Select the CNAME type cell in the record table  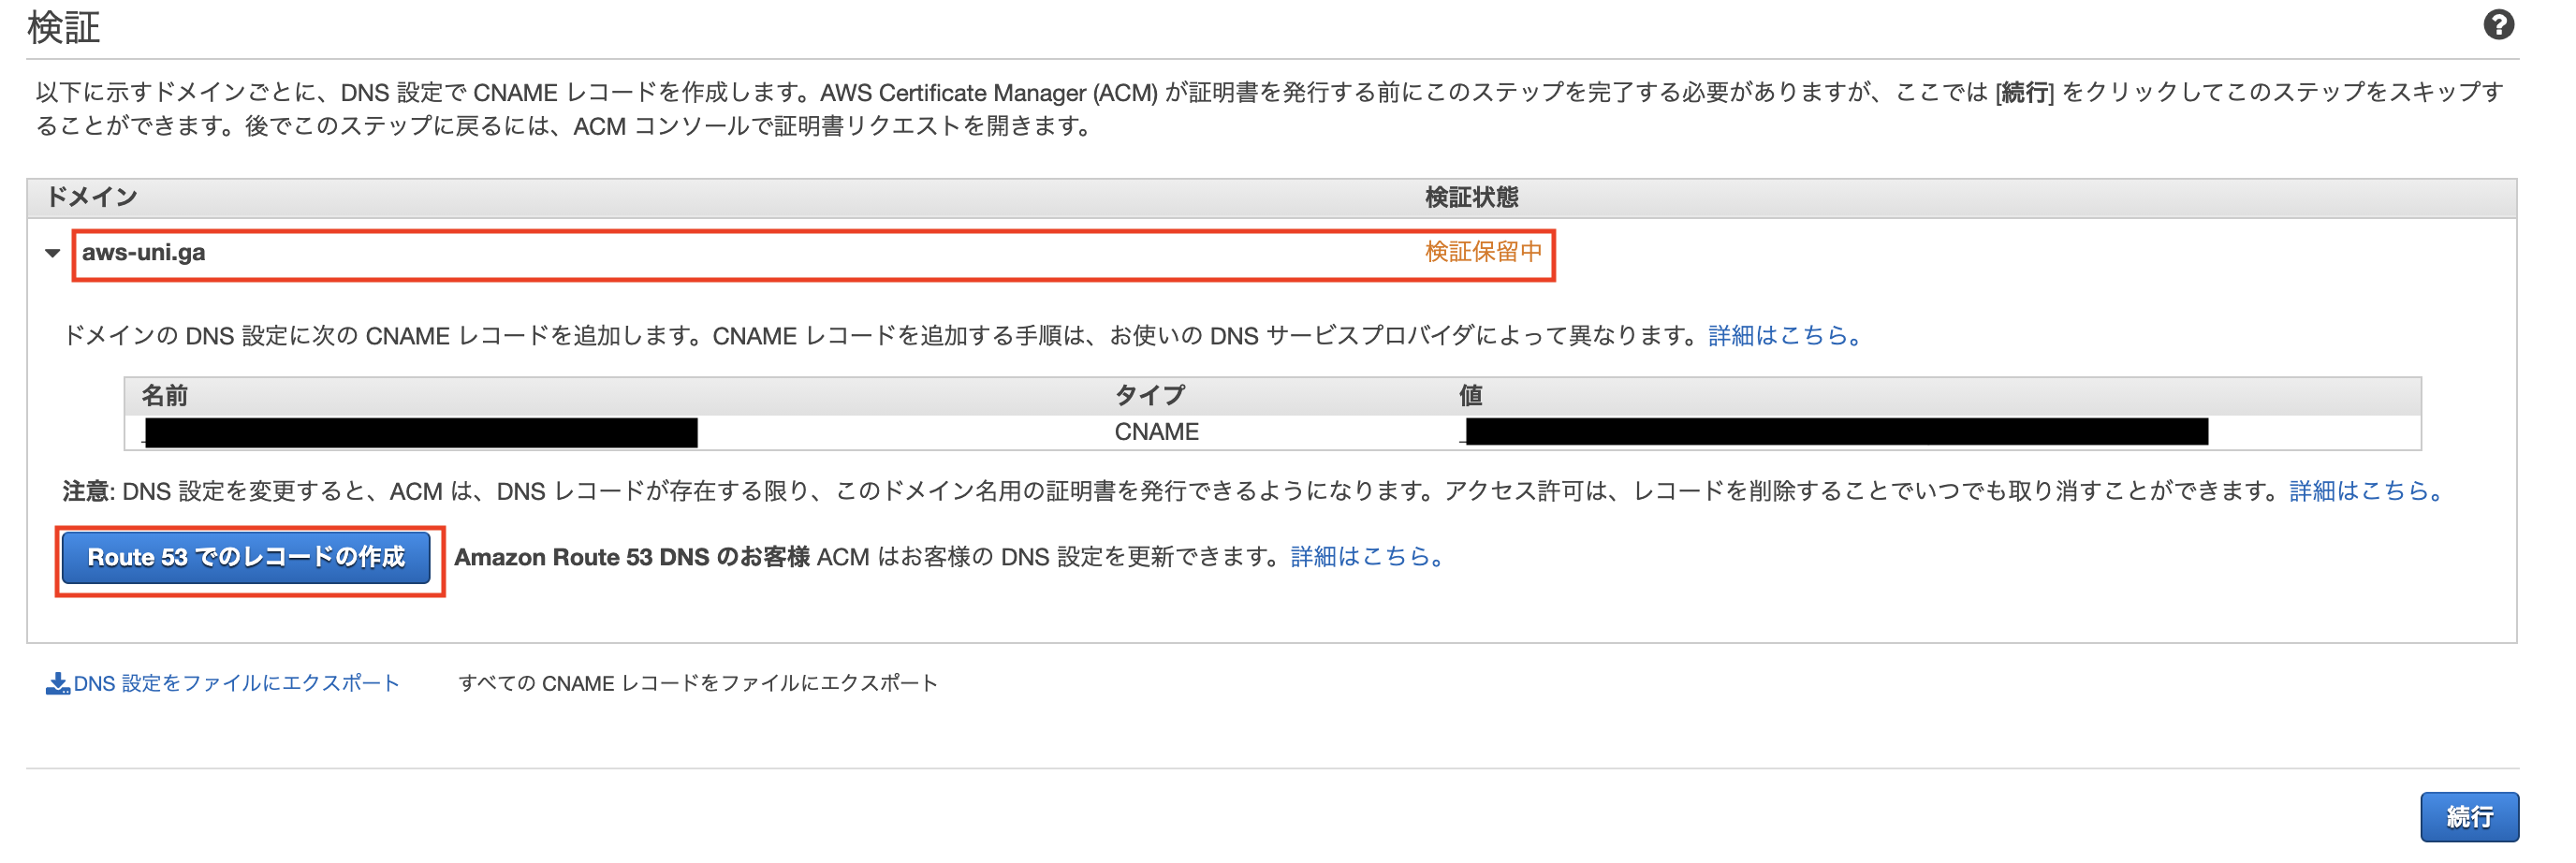(1157, 431)
